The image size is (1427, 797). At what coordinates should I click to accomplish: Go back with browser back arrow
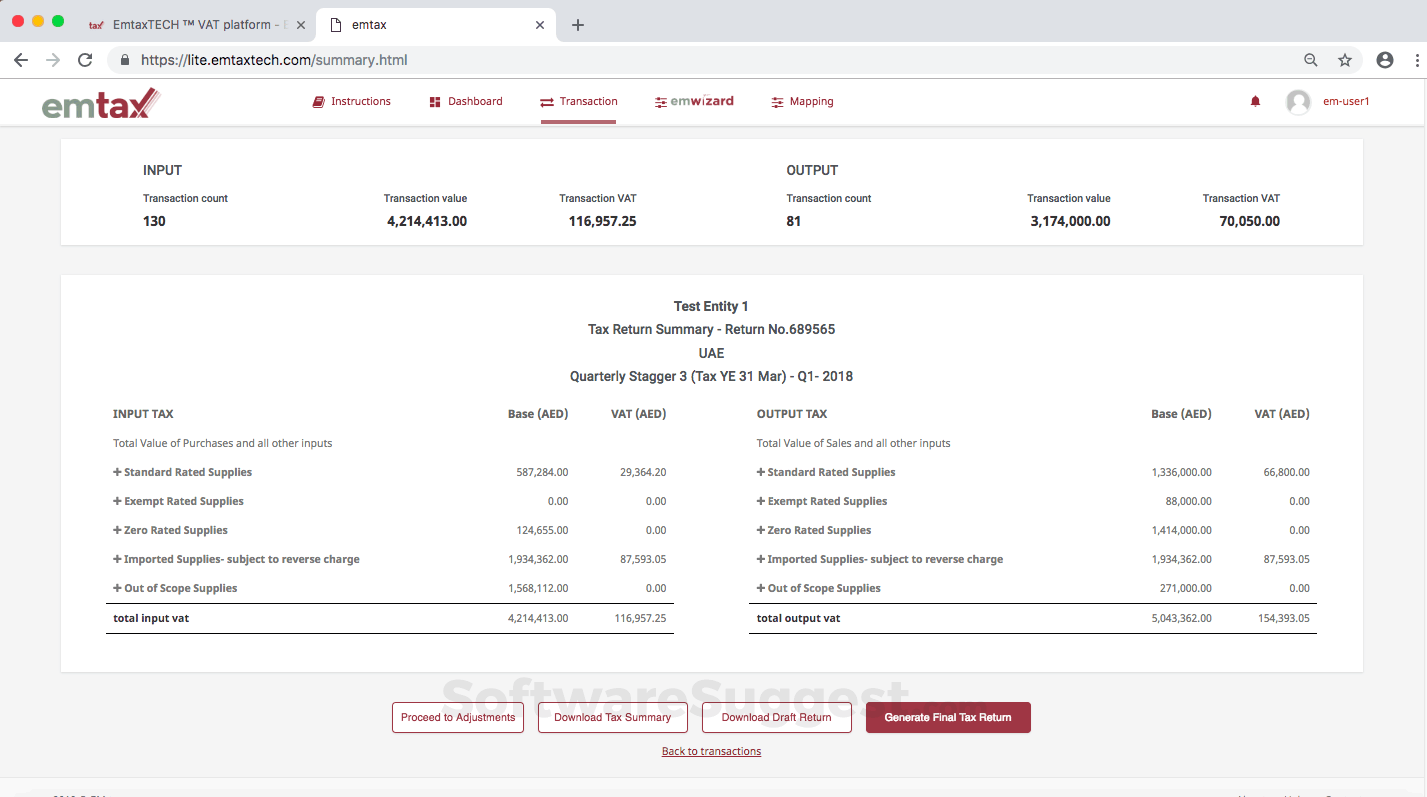pyautogui.click(x=21, y=60)
